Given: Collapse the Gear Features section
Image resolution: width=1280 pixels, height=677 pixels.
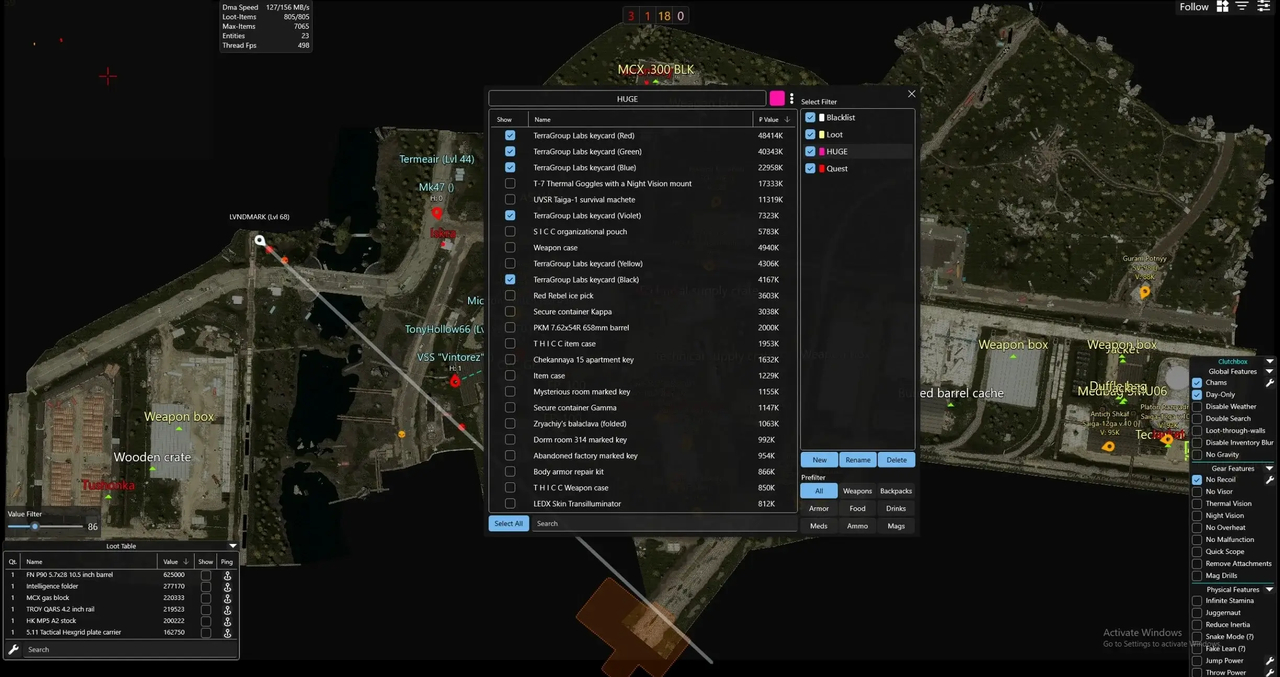Looking at the screenshot, I should click(x=1269, y=467).
